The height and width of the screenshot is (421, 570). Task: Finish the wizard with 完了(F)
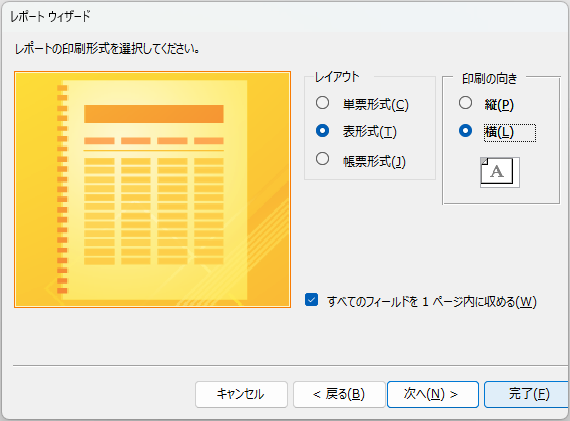(x=527, y=394)
